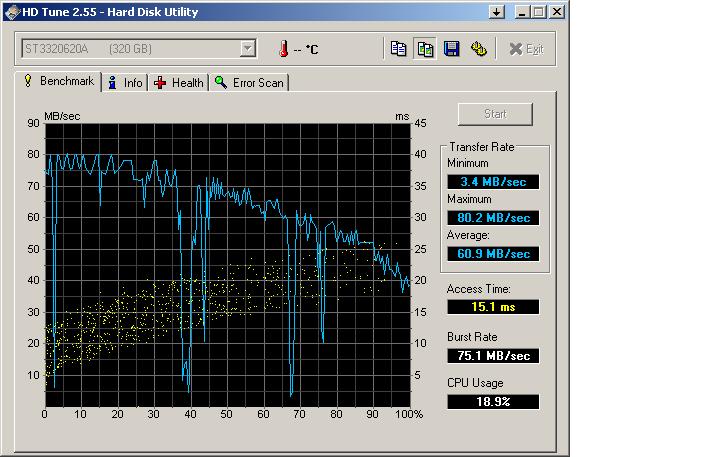
Task: Click the 3.4 MB/sec minimum value
Action: (x=493, y=182)
